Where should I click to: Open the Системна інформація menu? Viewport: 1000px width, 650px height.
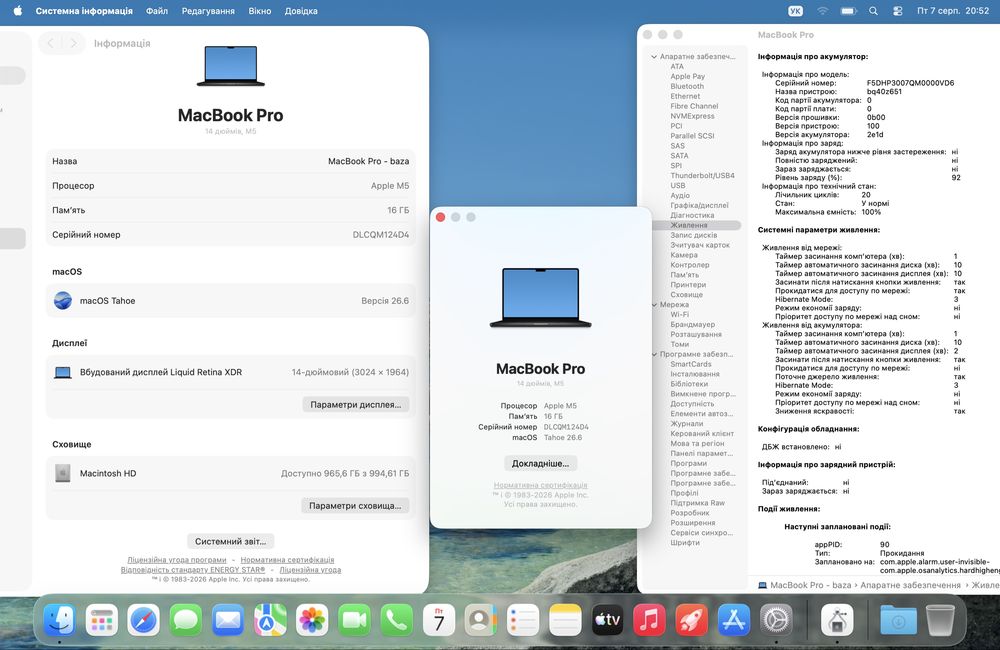coord(84,11)
